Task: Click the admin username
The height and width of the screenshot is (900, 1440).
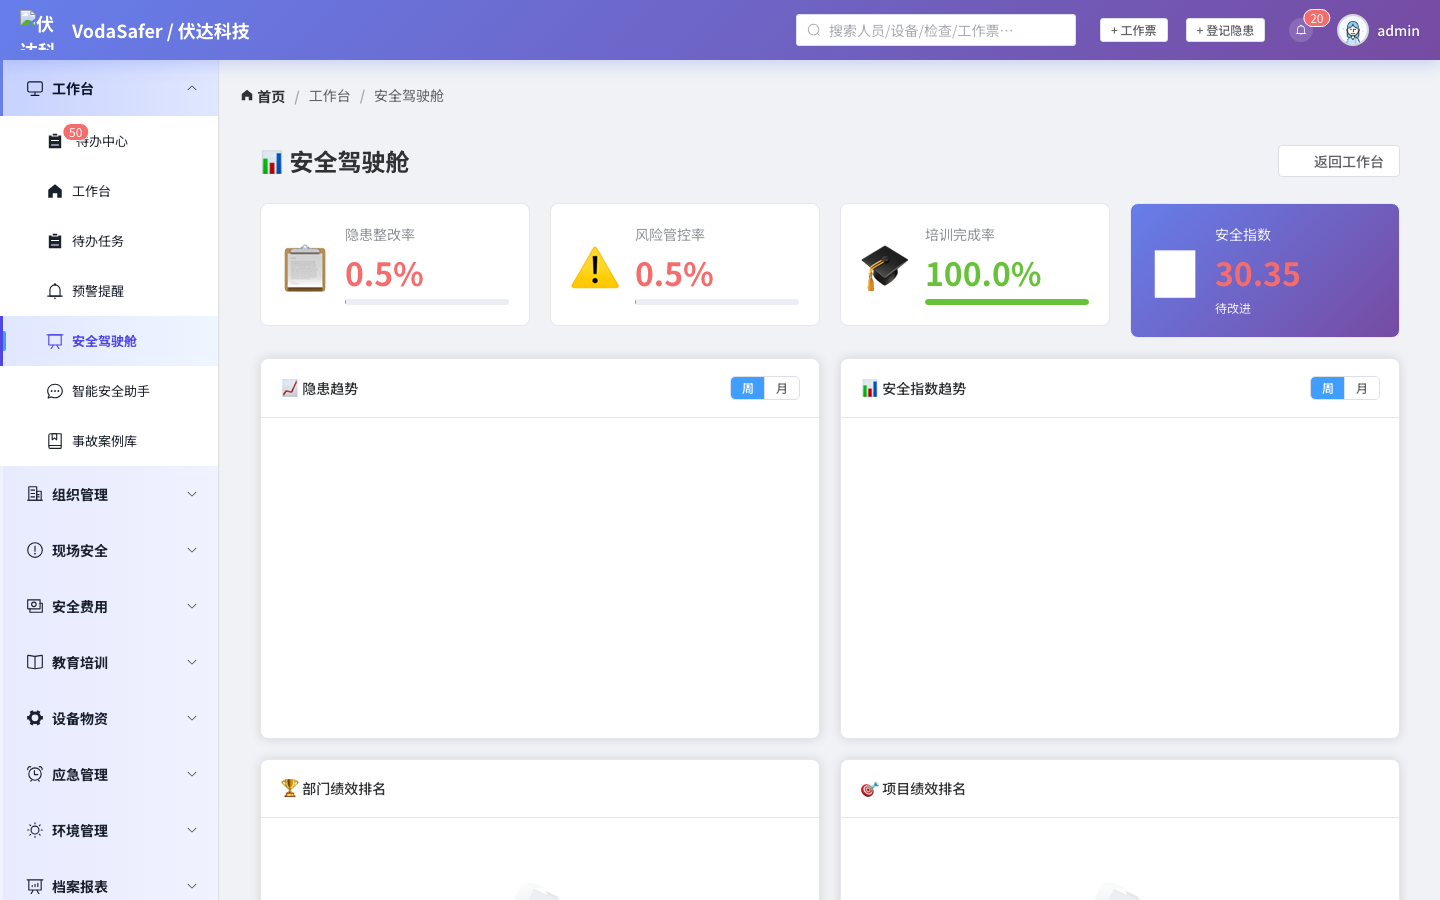Action: (1398, 31)
